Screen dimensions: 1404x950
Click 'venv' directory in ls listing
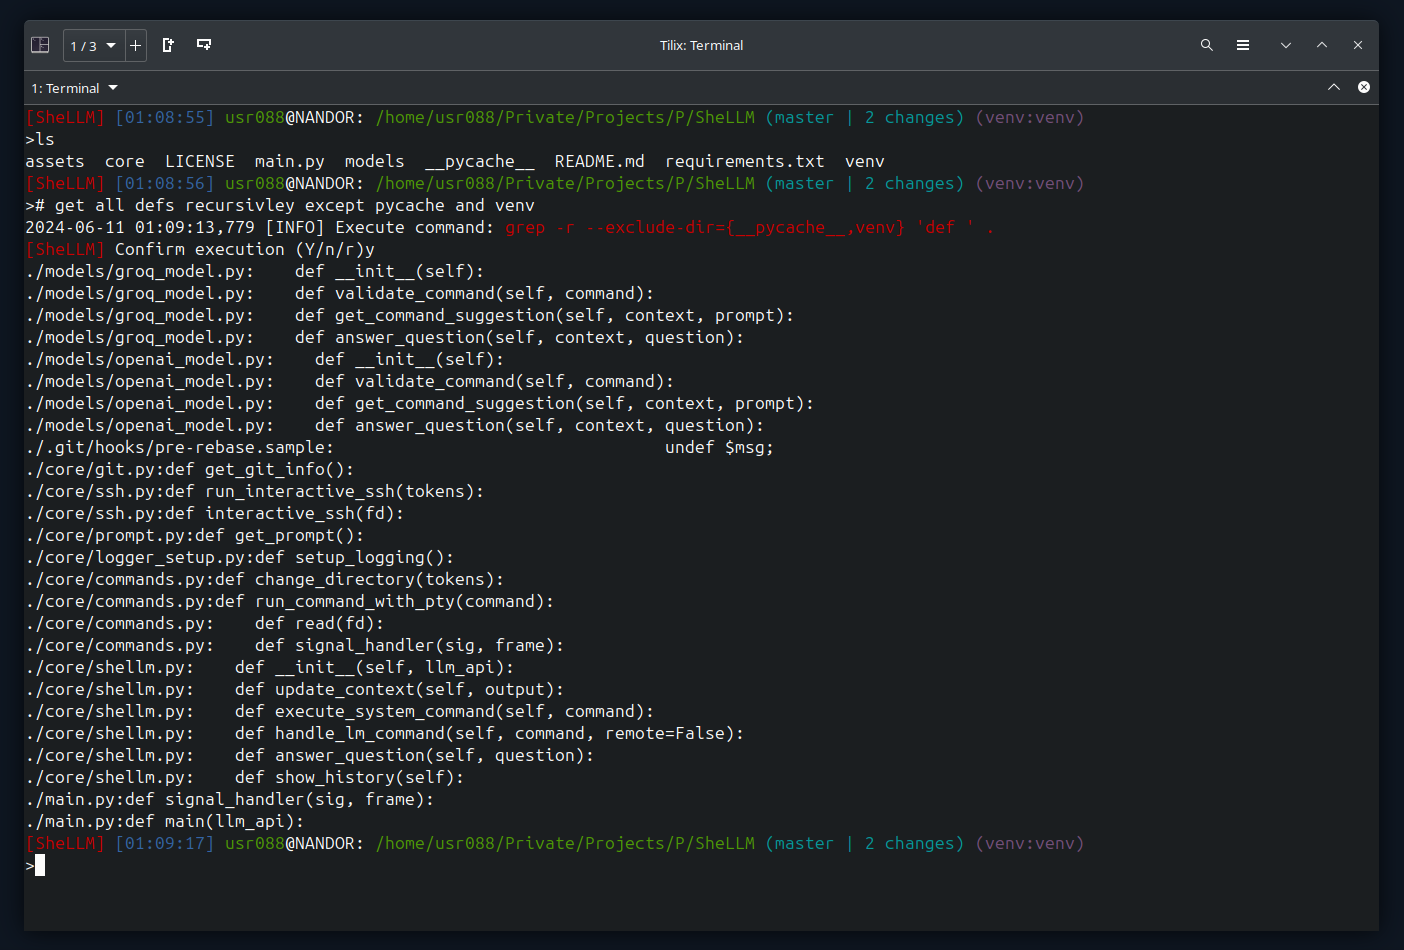point(865,161)
